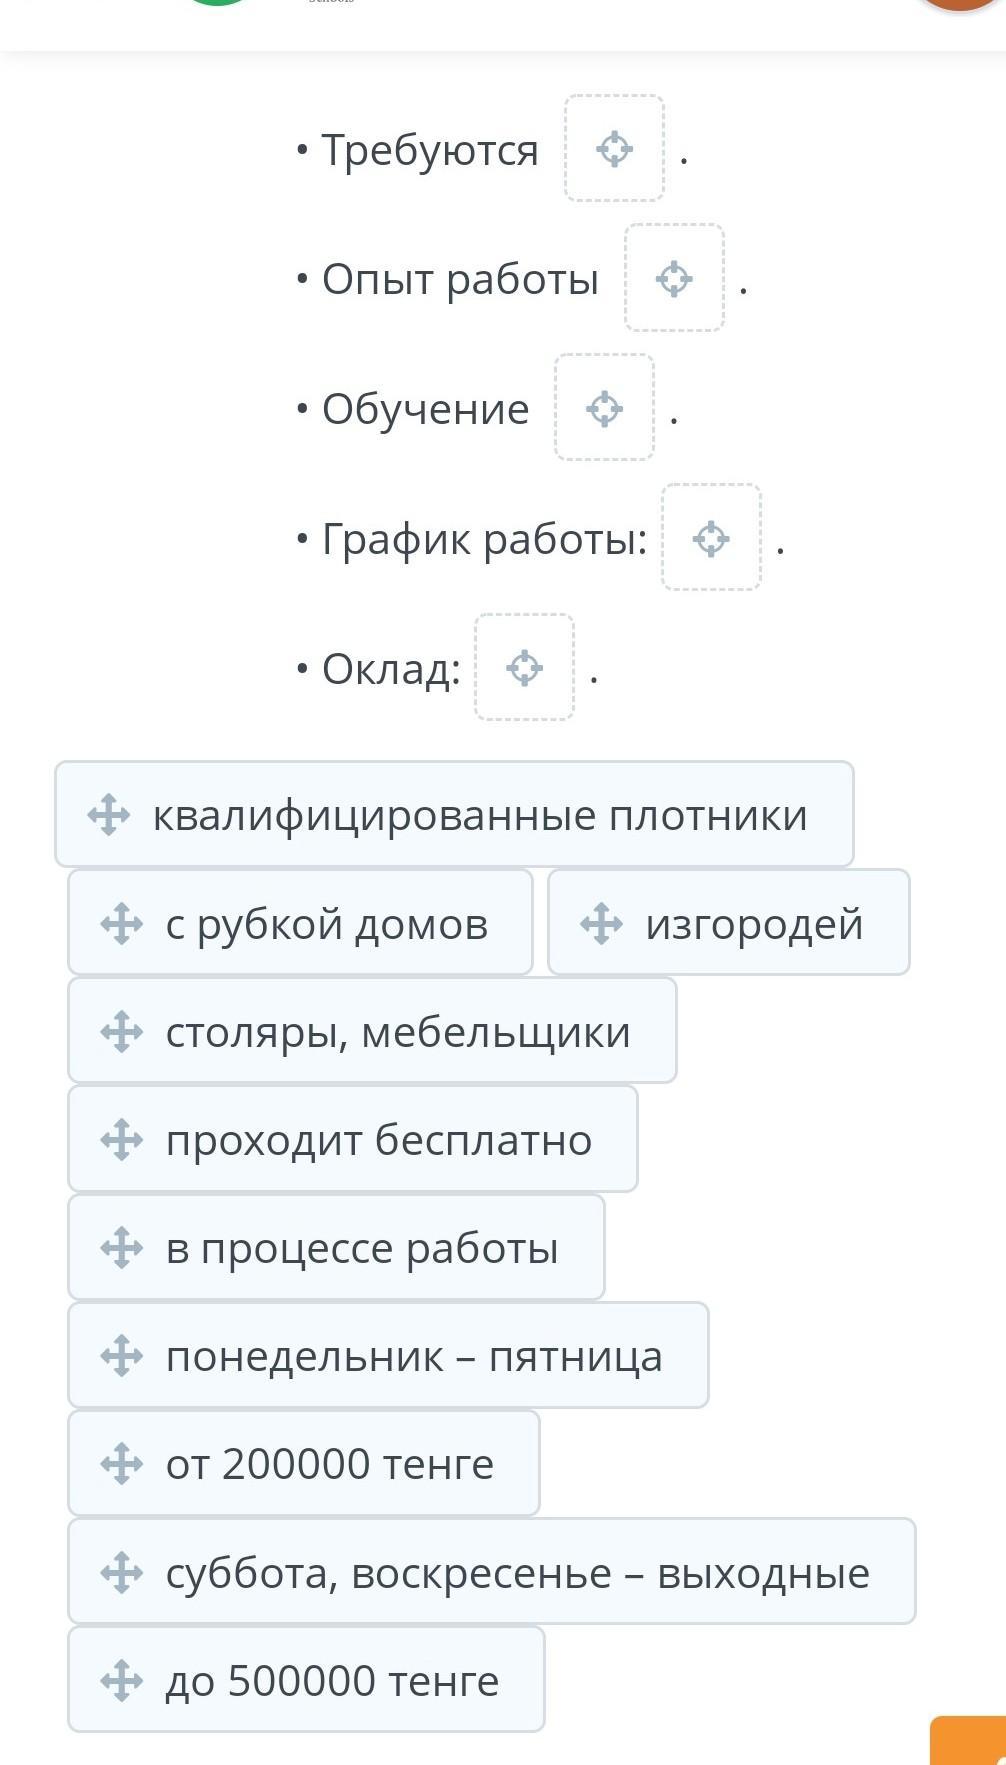Click drag handle of квалифицированные плотники
1006x1765 pixels.
(x=108, y=815)
